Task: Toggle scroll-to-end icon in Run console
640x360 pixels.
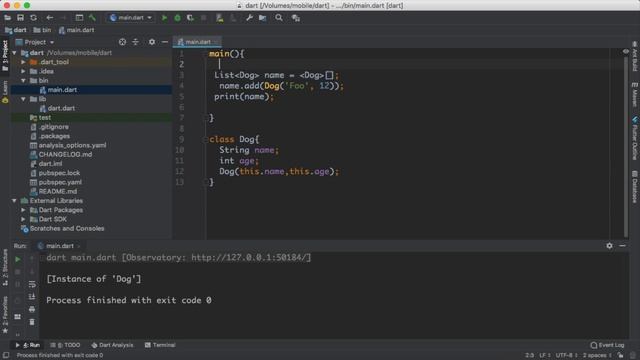Action: click(32, 297)
